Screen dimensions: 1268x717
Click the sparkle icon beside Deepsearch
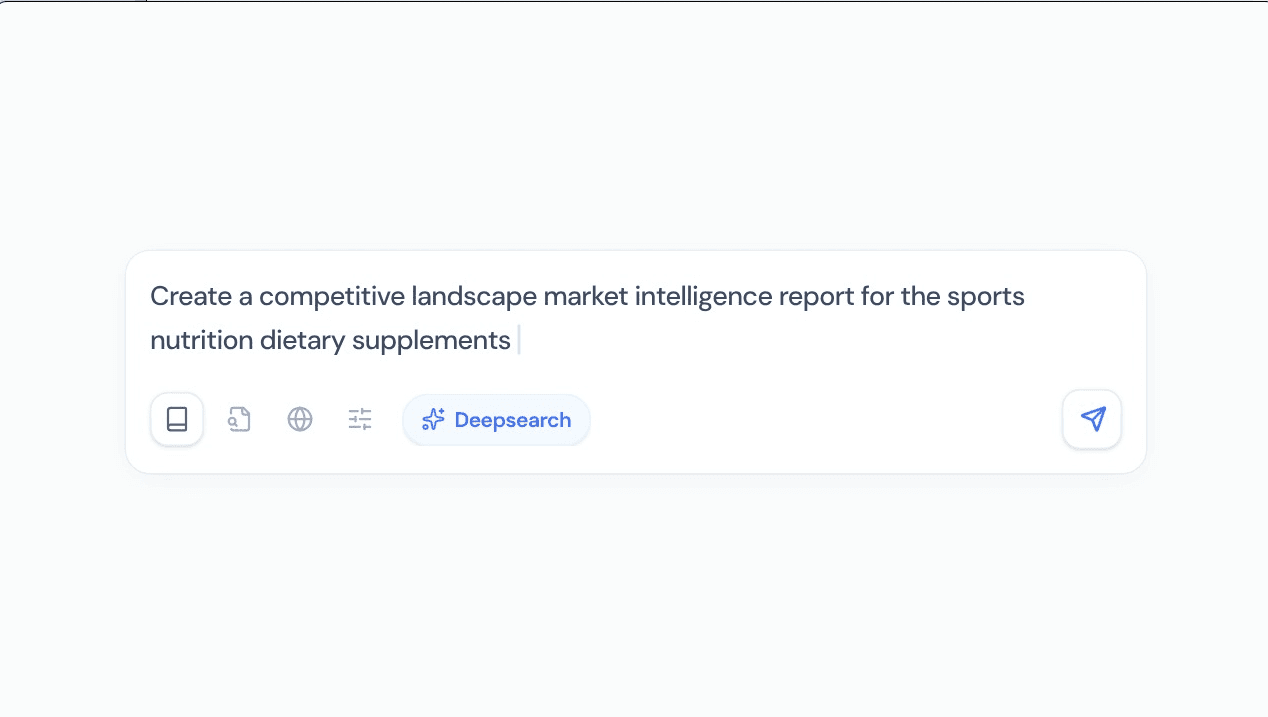point(433,420)
